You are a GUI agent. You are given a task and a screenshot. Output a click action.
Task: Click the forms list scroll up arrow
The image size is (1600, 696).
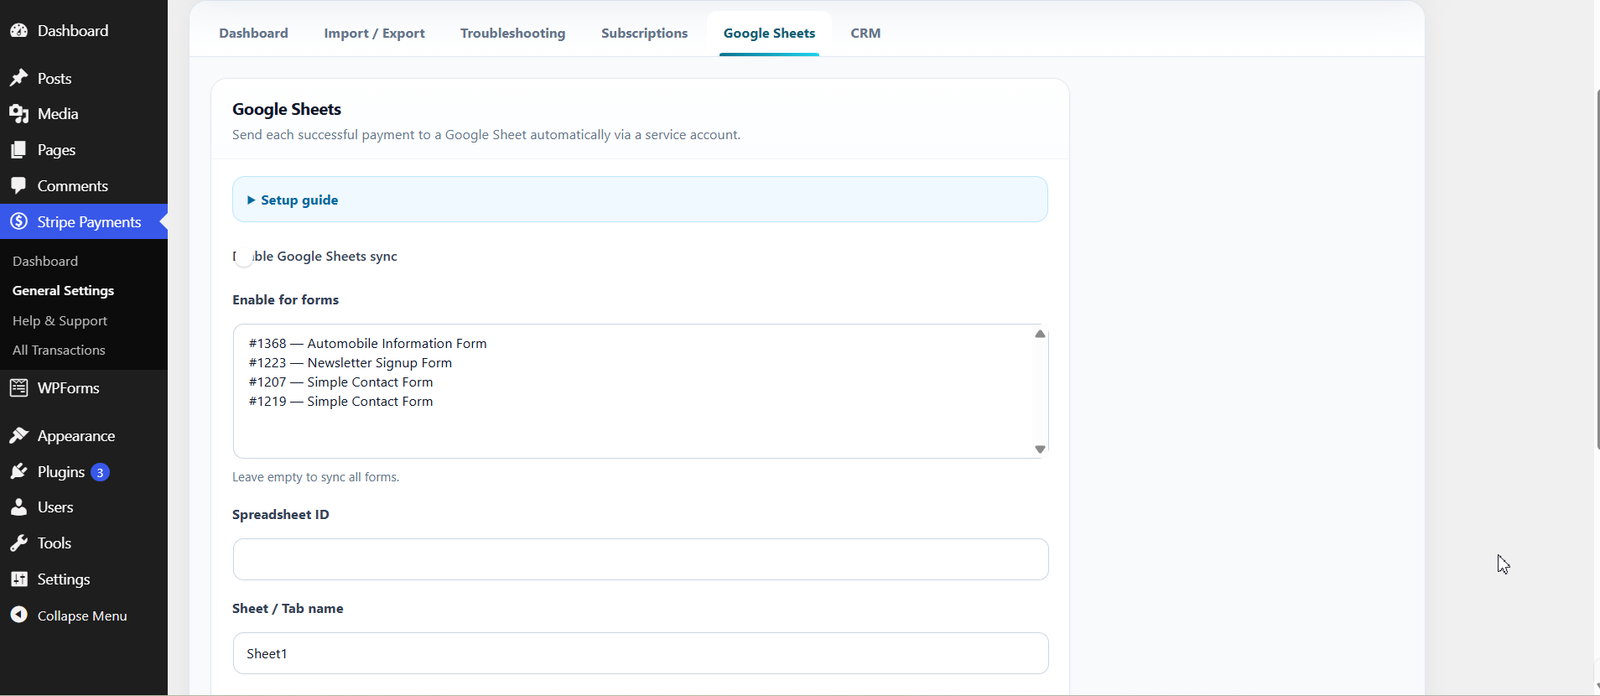tap(1040, 334)
